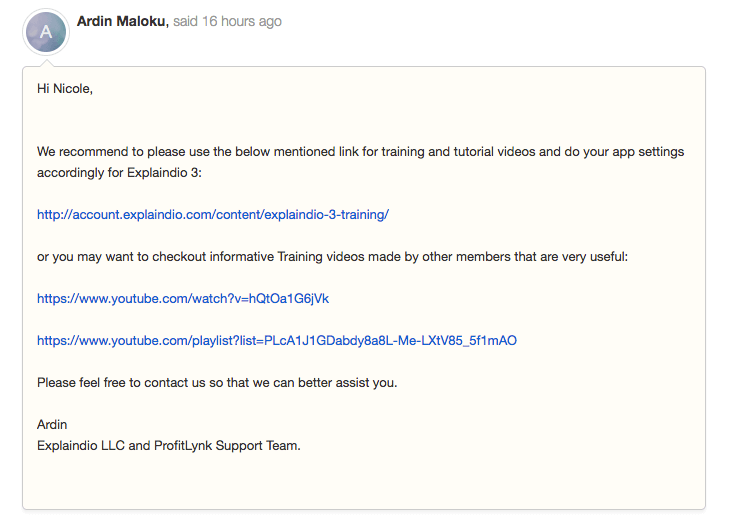Click the "Please feel free to contact us" line
Image resolution: width=731 pixels, height=527 pixels.
217,382
